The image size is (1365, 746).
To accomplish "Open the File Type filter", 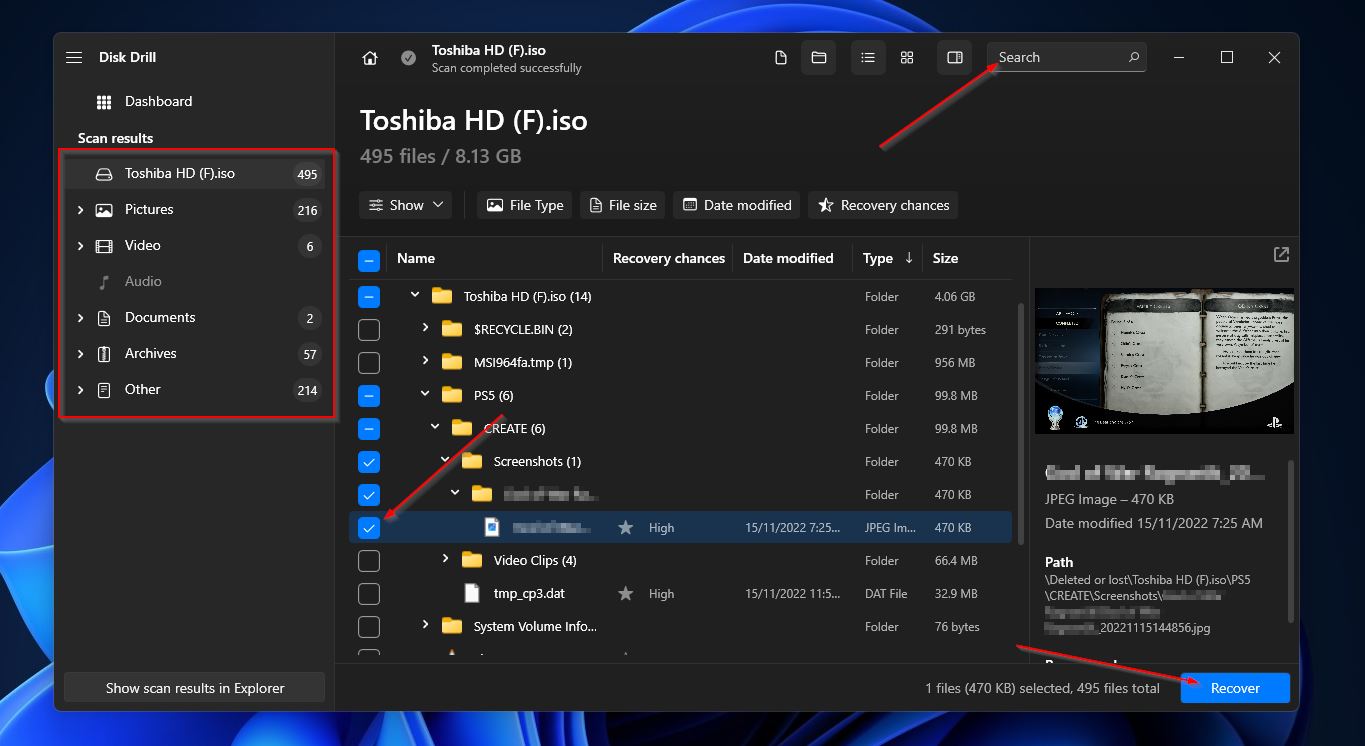I will point(524,205).
